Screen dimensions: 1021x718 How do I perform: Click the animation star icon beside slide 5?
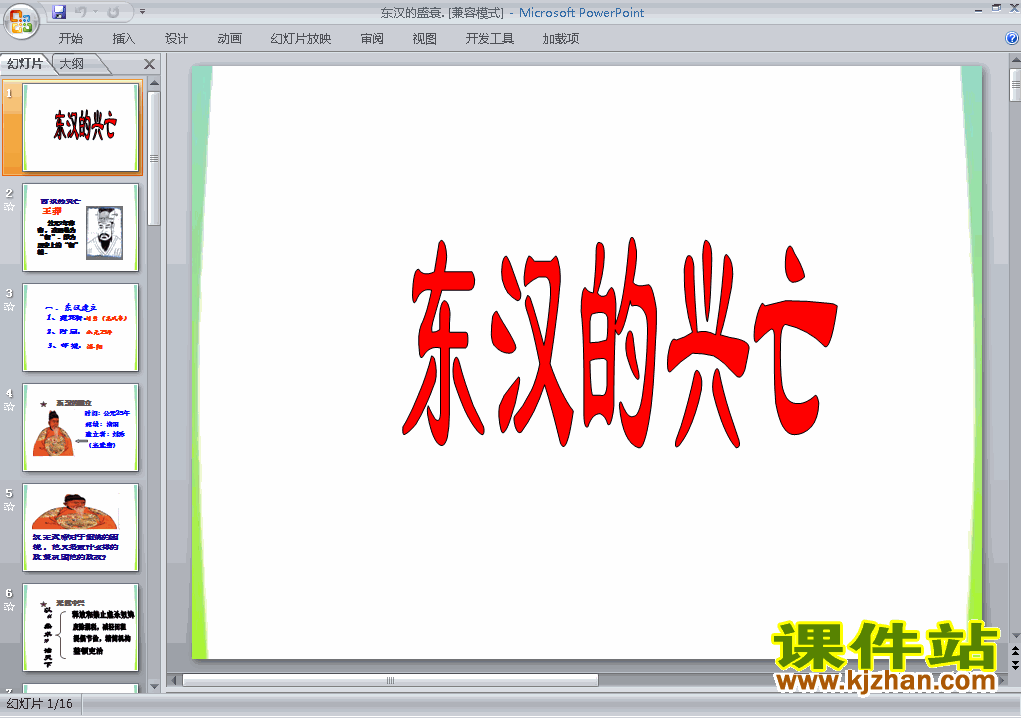pyautogui.click(x=9, y=506)
